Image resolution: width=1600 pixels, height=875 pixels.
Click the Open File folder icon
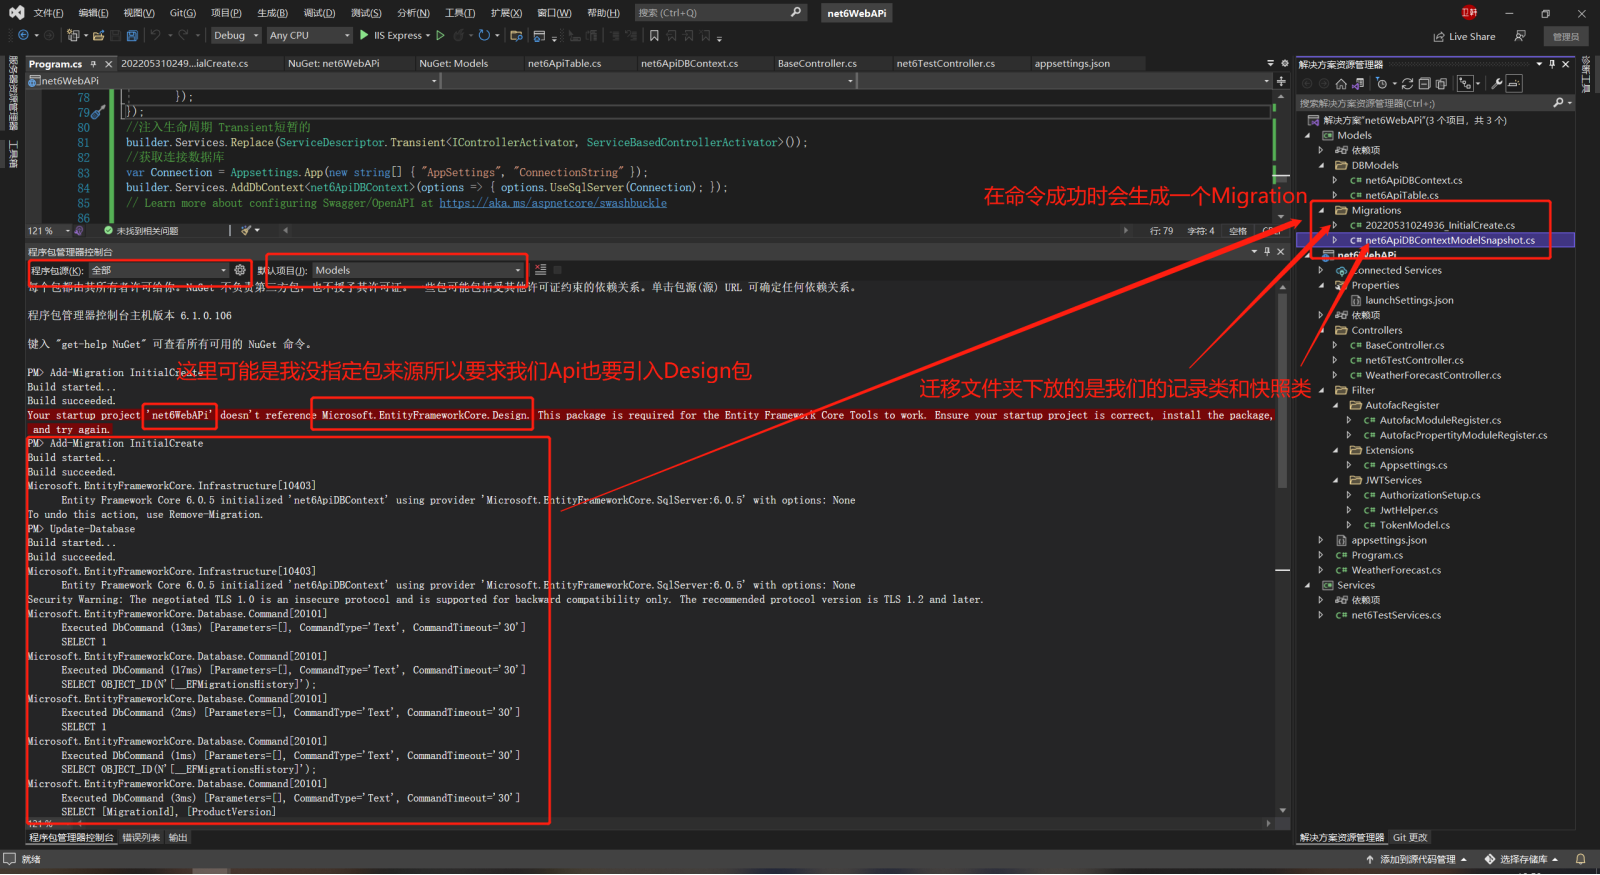(x=98, y=35)
